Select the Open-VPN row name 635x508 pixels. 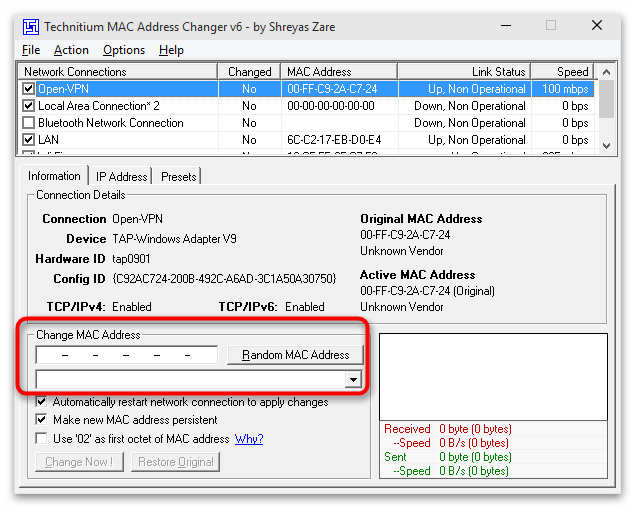pyautogui.click(x=63, y=89)
